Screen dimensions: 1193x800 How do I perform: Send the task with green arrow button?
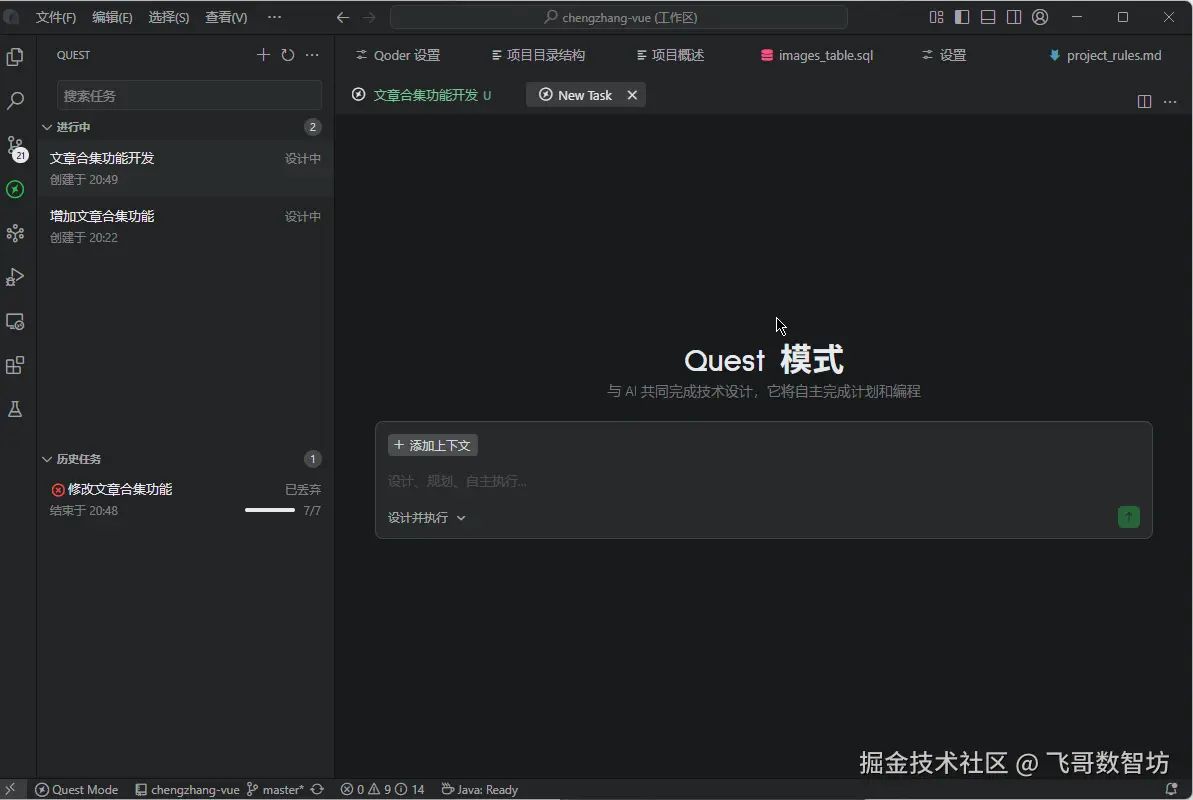(x=1129, y=518)
